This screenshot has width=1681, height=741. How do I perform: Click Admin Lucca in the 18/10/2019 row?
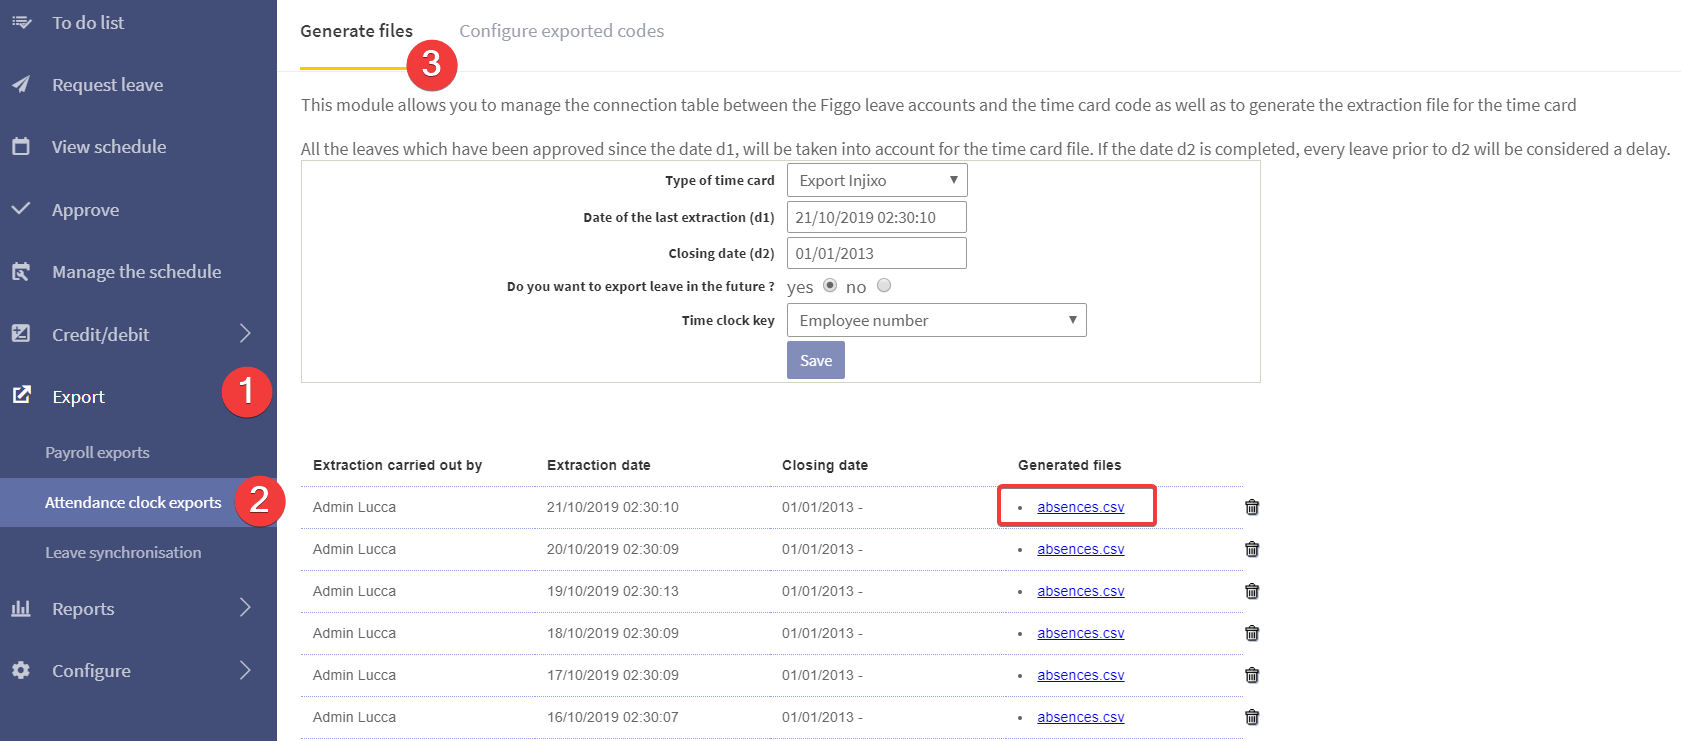[354, 633]
